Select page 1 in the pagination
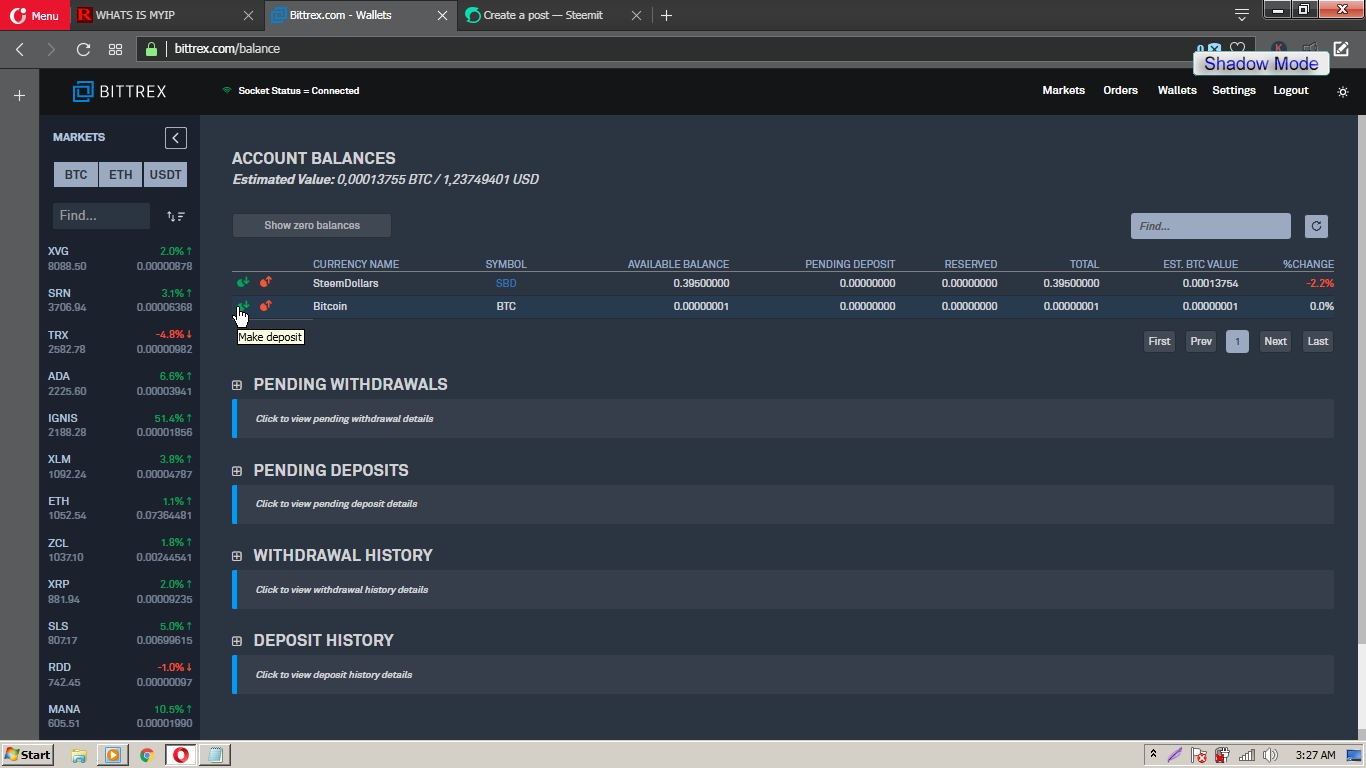The image size is (1366, 768). [x=1237, y=342]
